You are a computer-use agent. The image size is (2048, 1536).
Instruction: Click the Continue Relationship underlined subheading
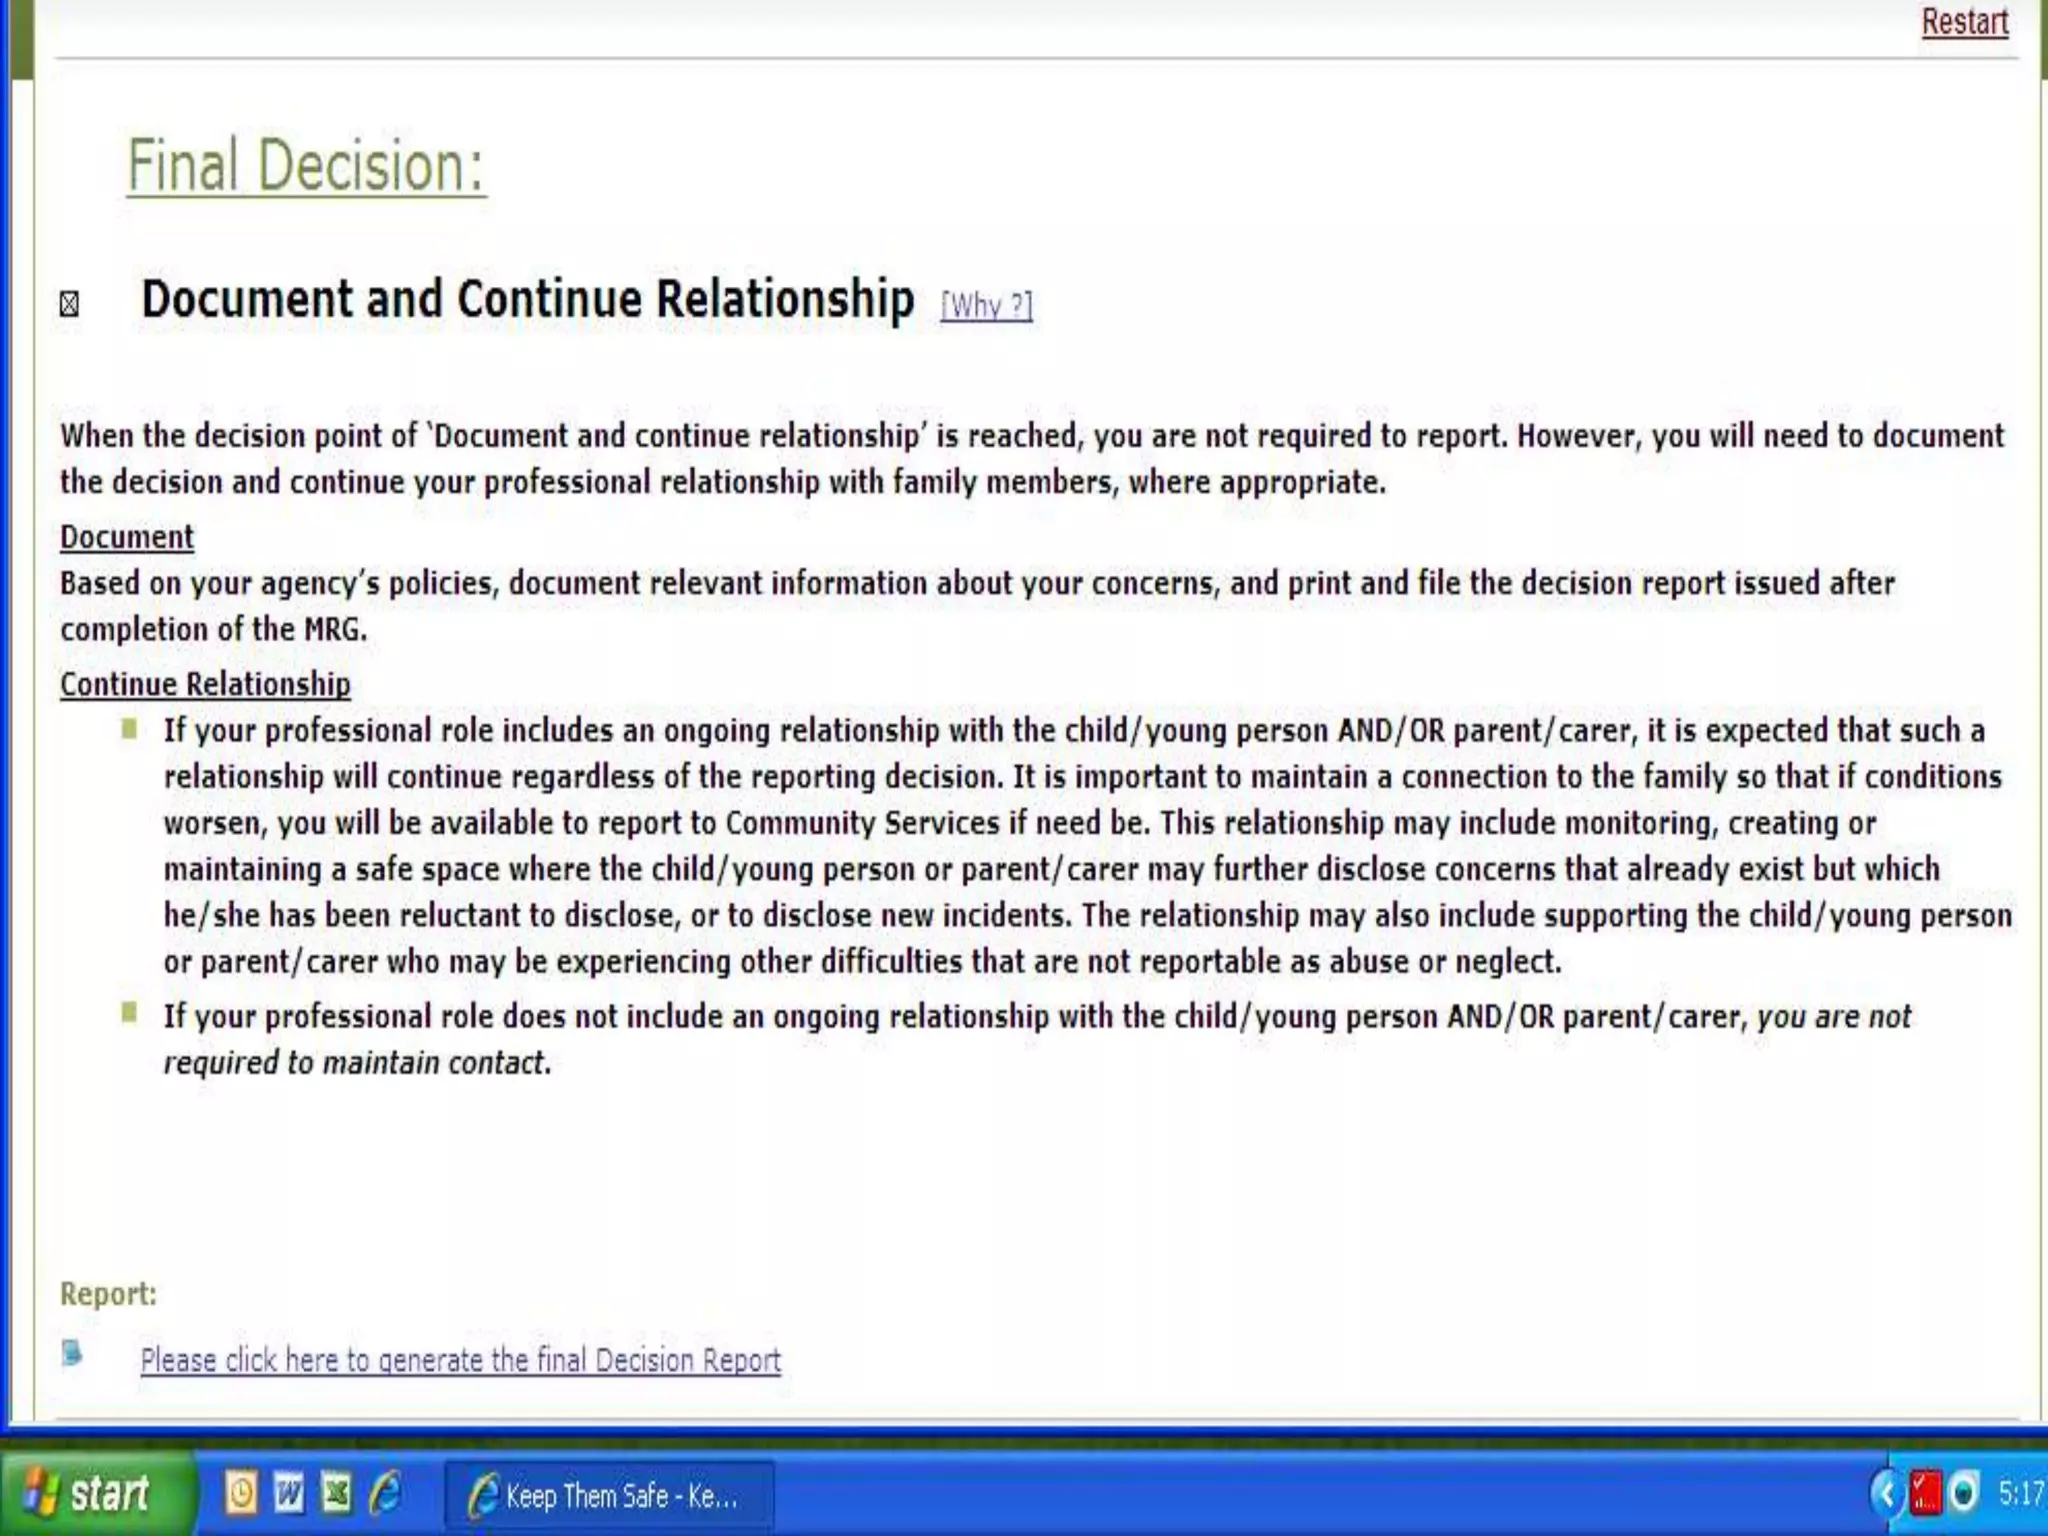pos(205,684)
